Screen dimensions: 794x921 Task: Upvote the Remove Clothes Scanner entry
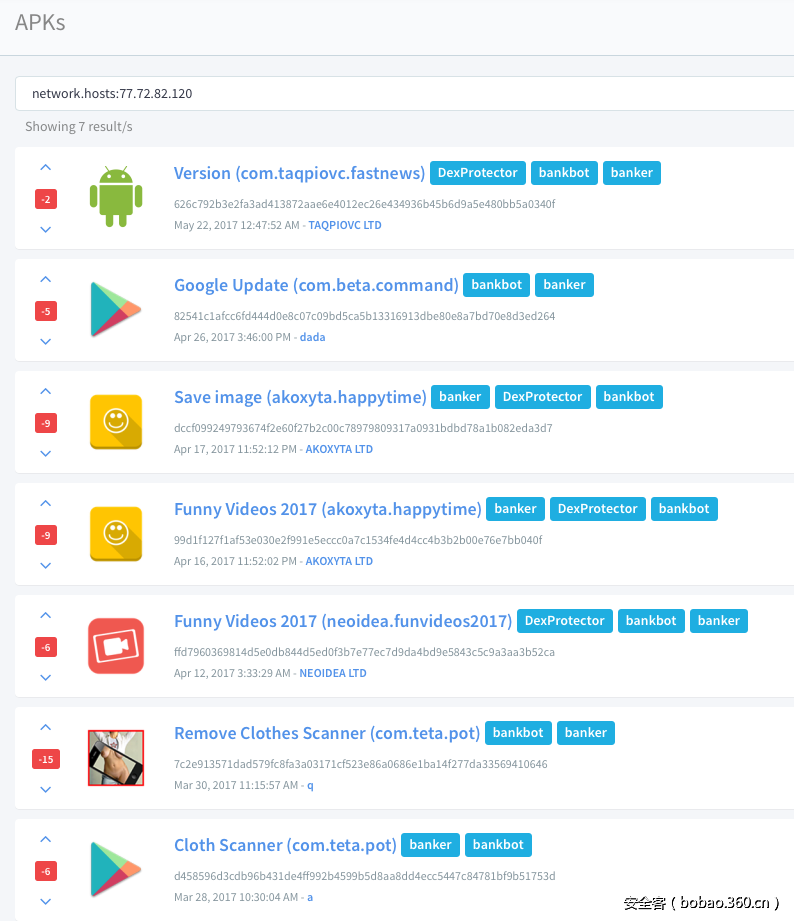(x=45, y=728)
